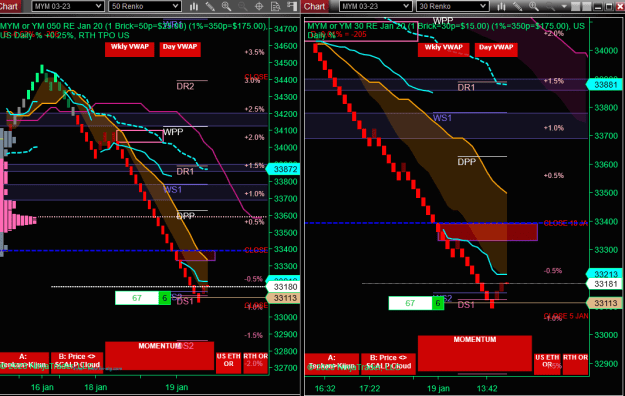The image size is (625, 396).
Task: Open data box icon in left chart toolbar
Action: click(x=275, y=6)
